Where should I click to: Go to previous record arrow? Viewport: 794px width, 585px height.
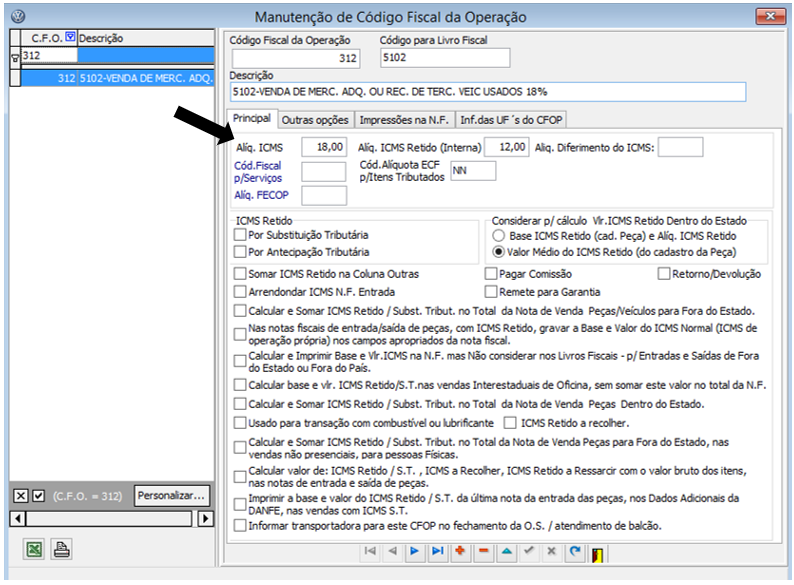(392, 551)
